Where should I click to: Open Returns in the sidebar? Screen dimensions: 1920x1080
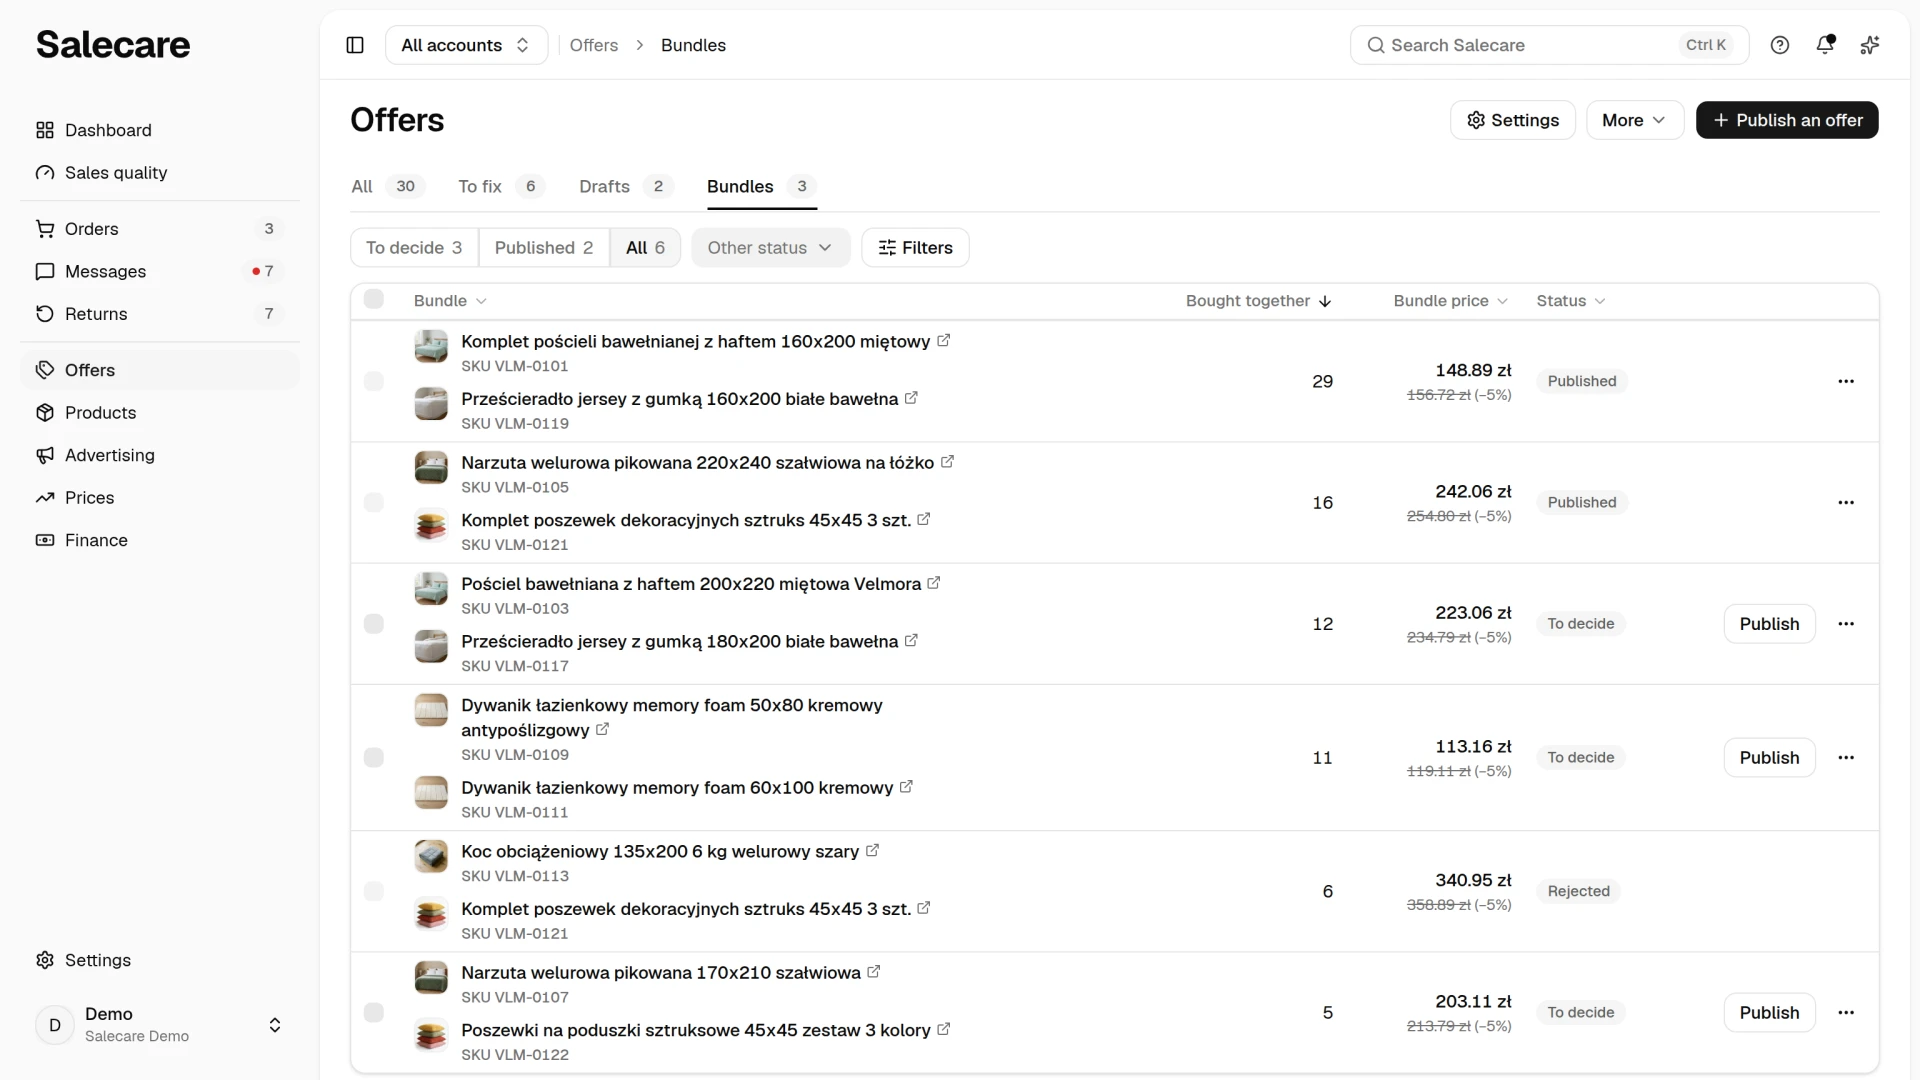[x=160, y=314]
